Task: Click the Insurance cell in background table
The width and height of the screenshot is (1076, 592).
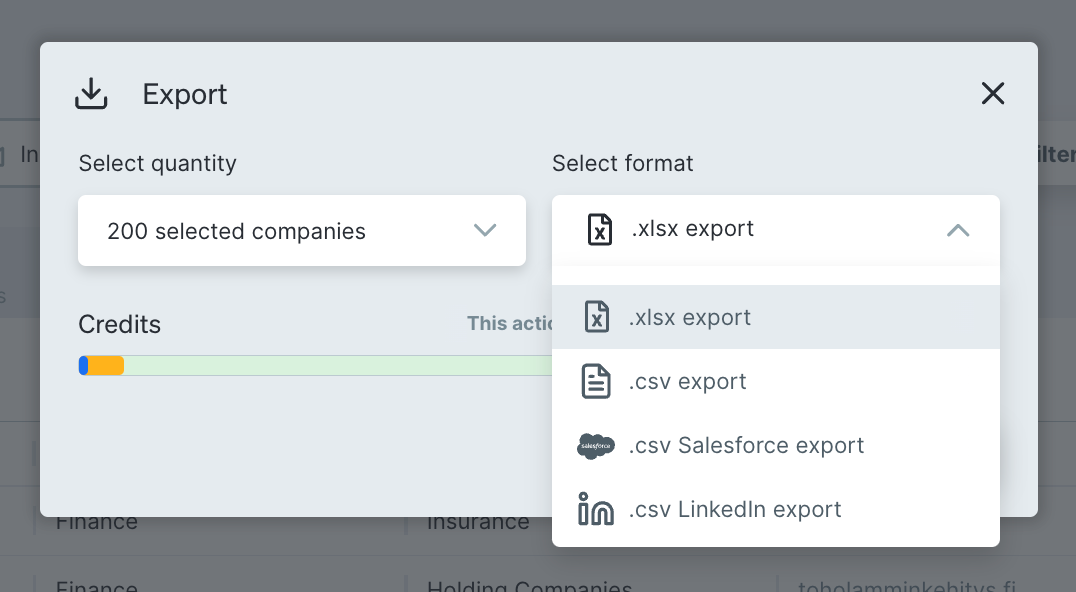Action: pos(478,523)
